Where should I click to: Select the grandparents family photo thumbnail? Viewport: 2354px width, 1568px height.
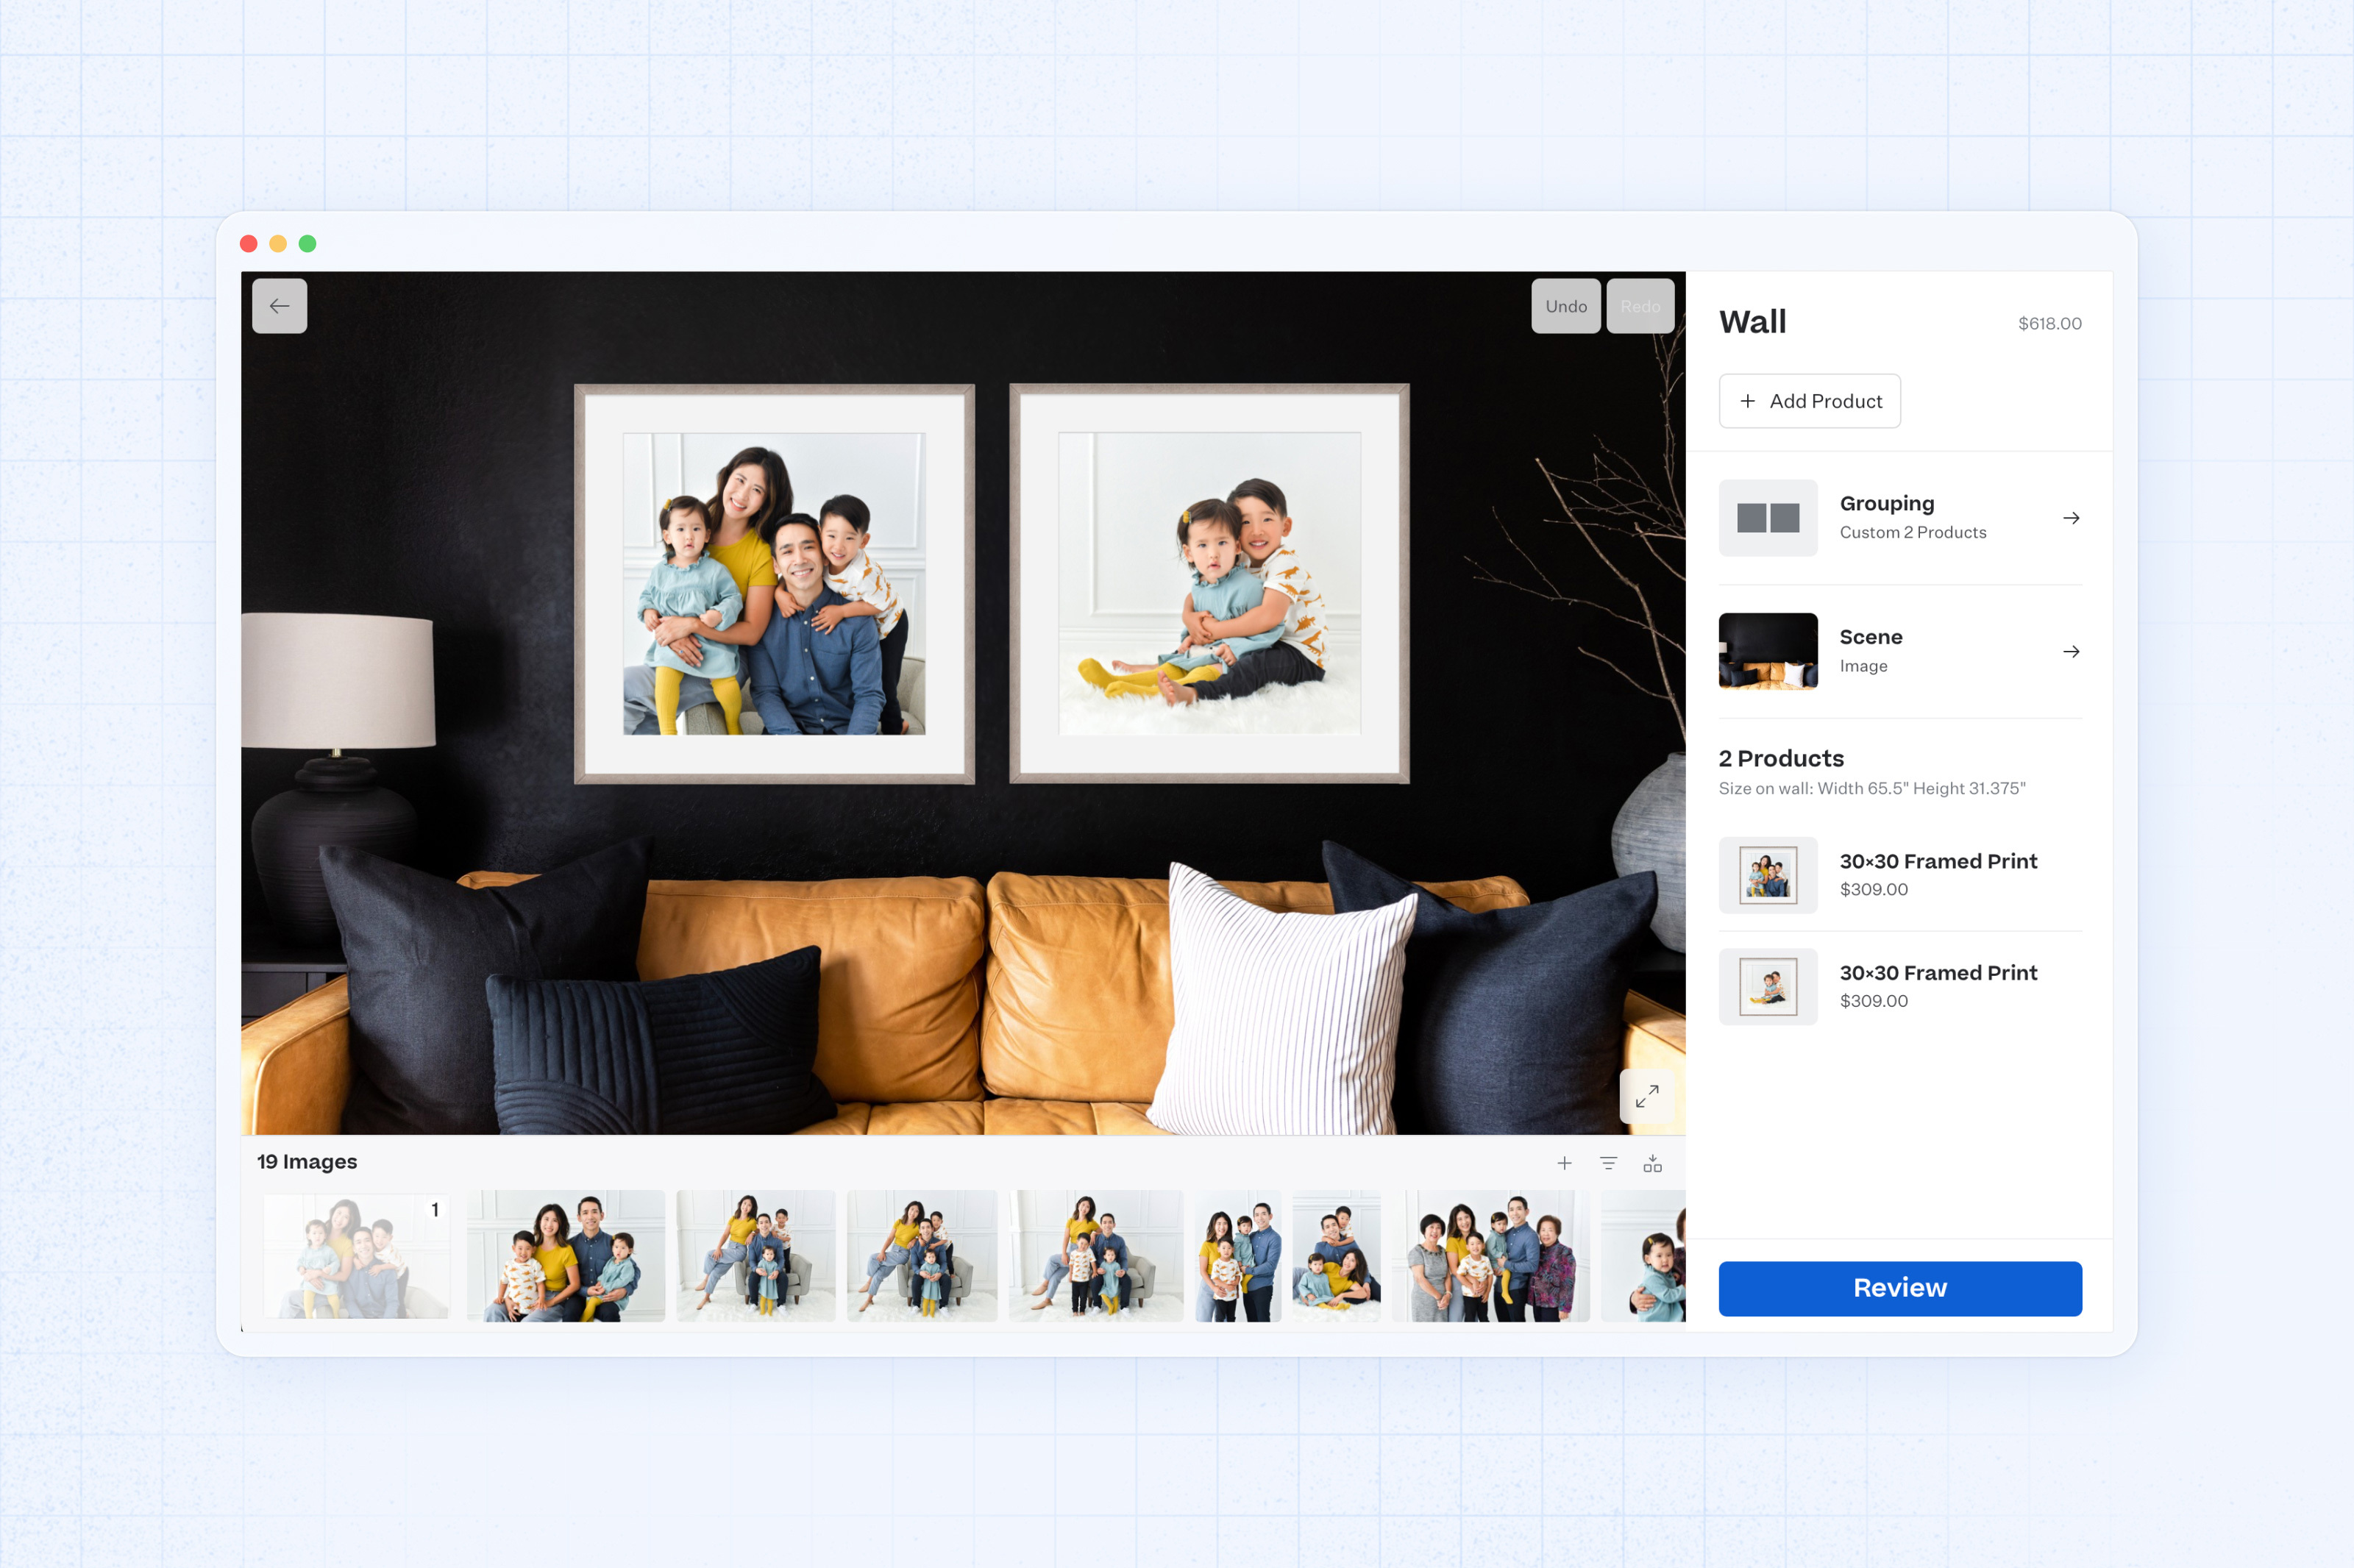point(1490,1256)
